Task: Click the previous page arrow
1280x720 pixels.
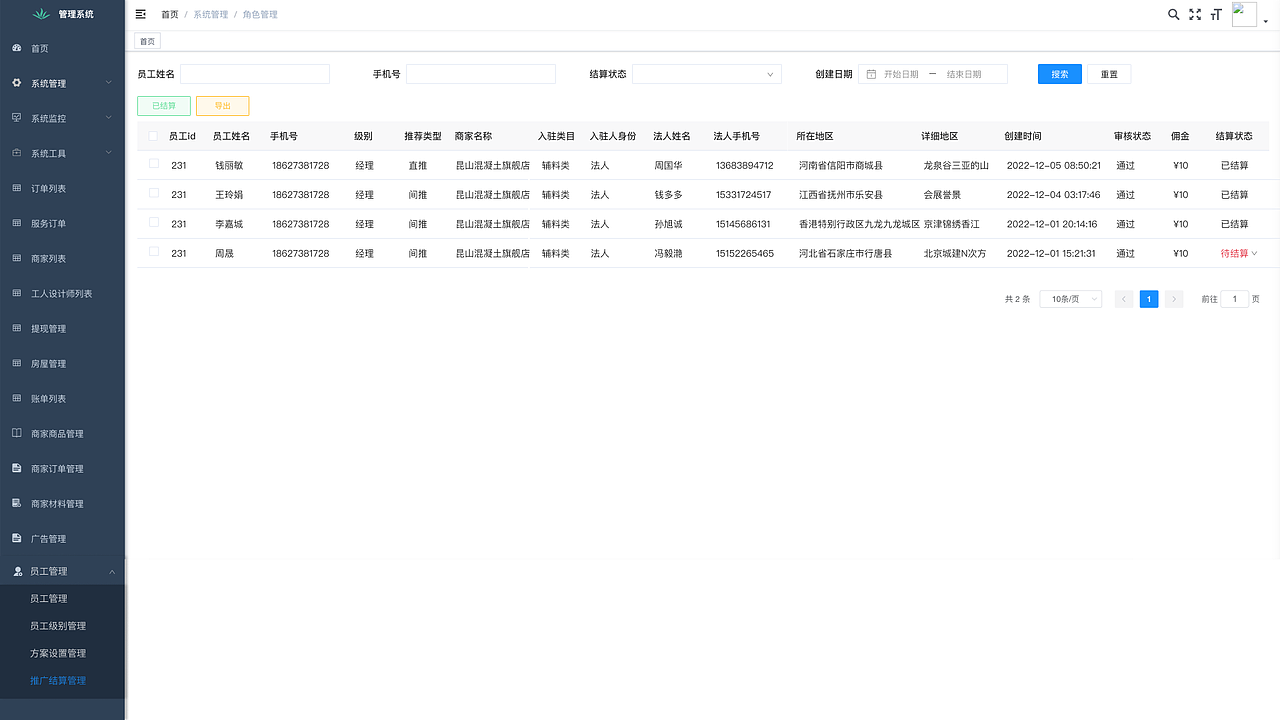Action: pyautogui.click(x=1124, y=299)
